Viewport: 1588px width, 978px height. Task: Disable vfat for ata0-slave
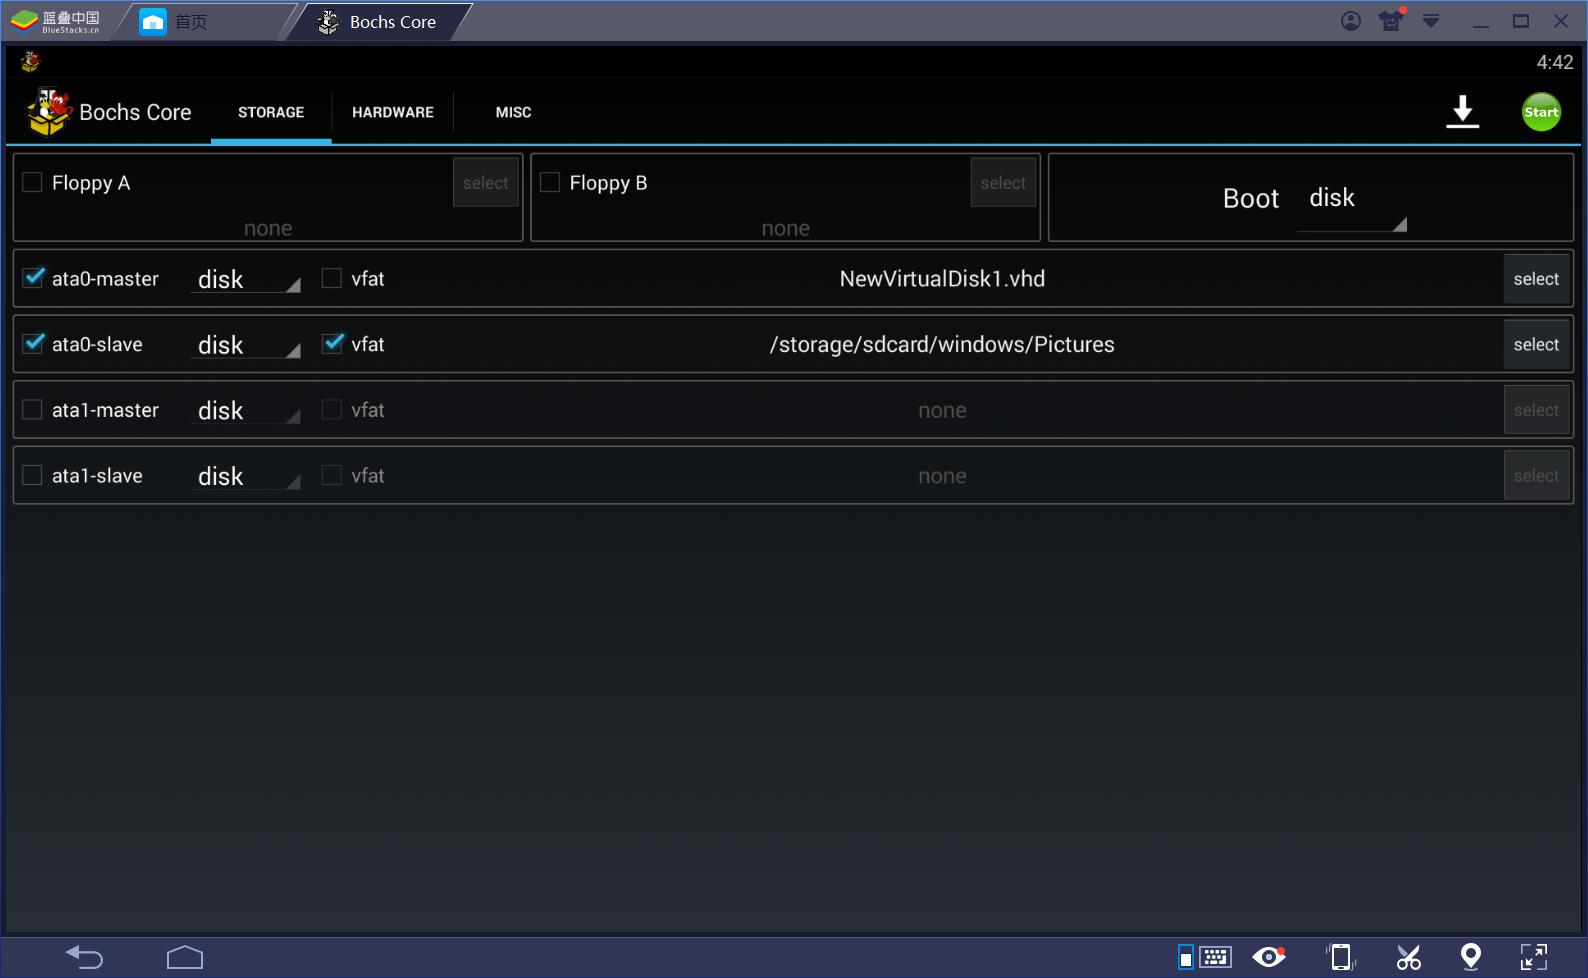332,344
